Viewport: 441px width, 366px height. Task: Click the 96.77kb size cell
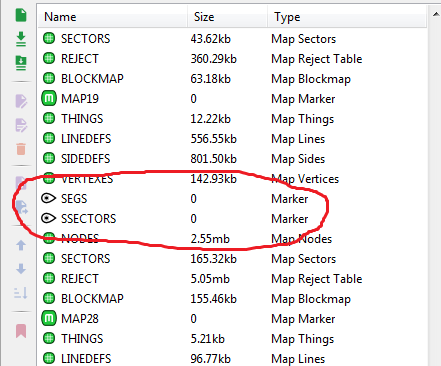click(211, 359)
